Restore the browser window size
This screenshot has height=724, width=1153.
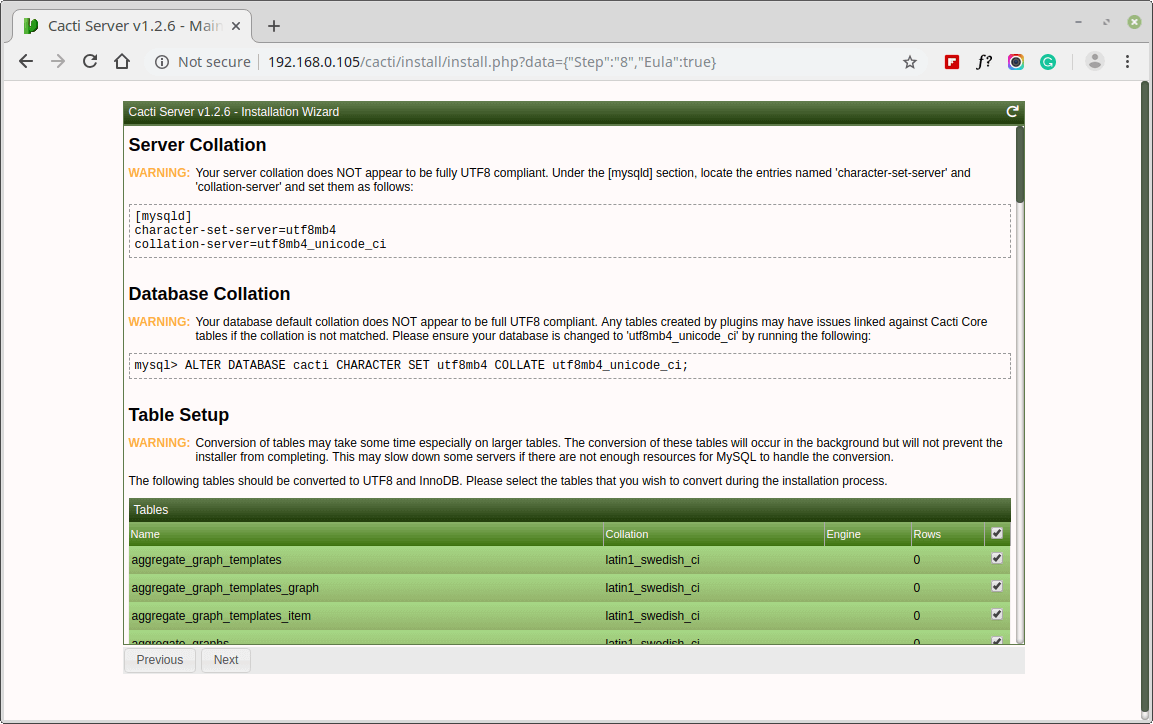(1106, 22)
